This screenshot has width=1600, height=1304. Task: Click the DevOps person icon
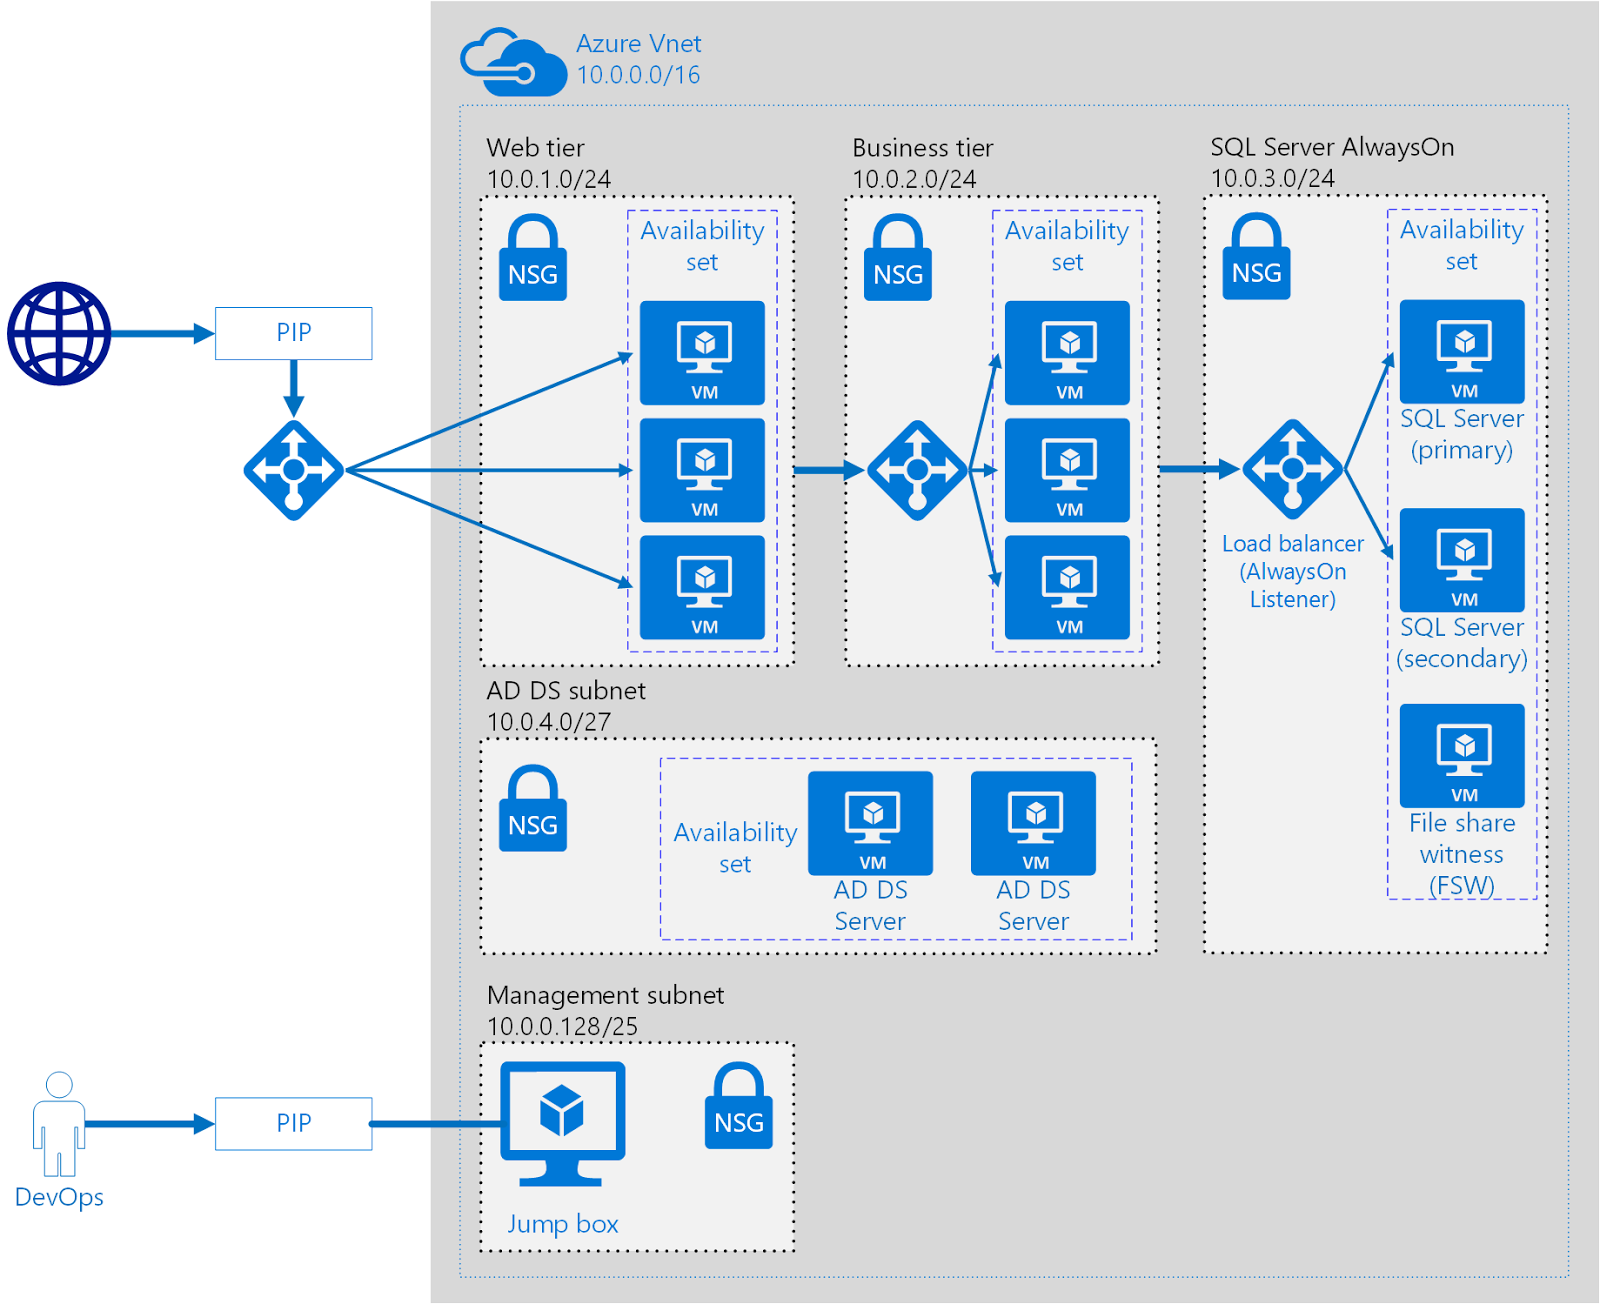tap(59, 1124)
